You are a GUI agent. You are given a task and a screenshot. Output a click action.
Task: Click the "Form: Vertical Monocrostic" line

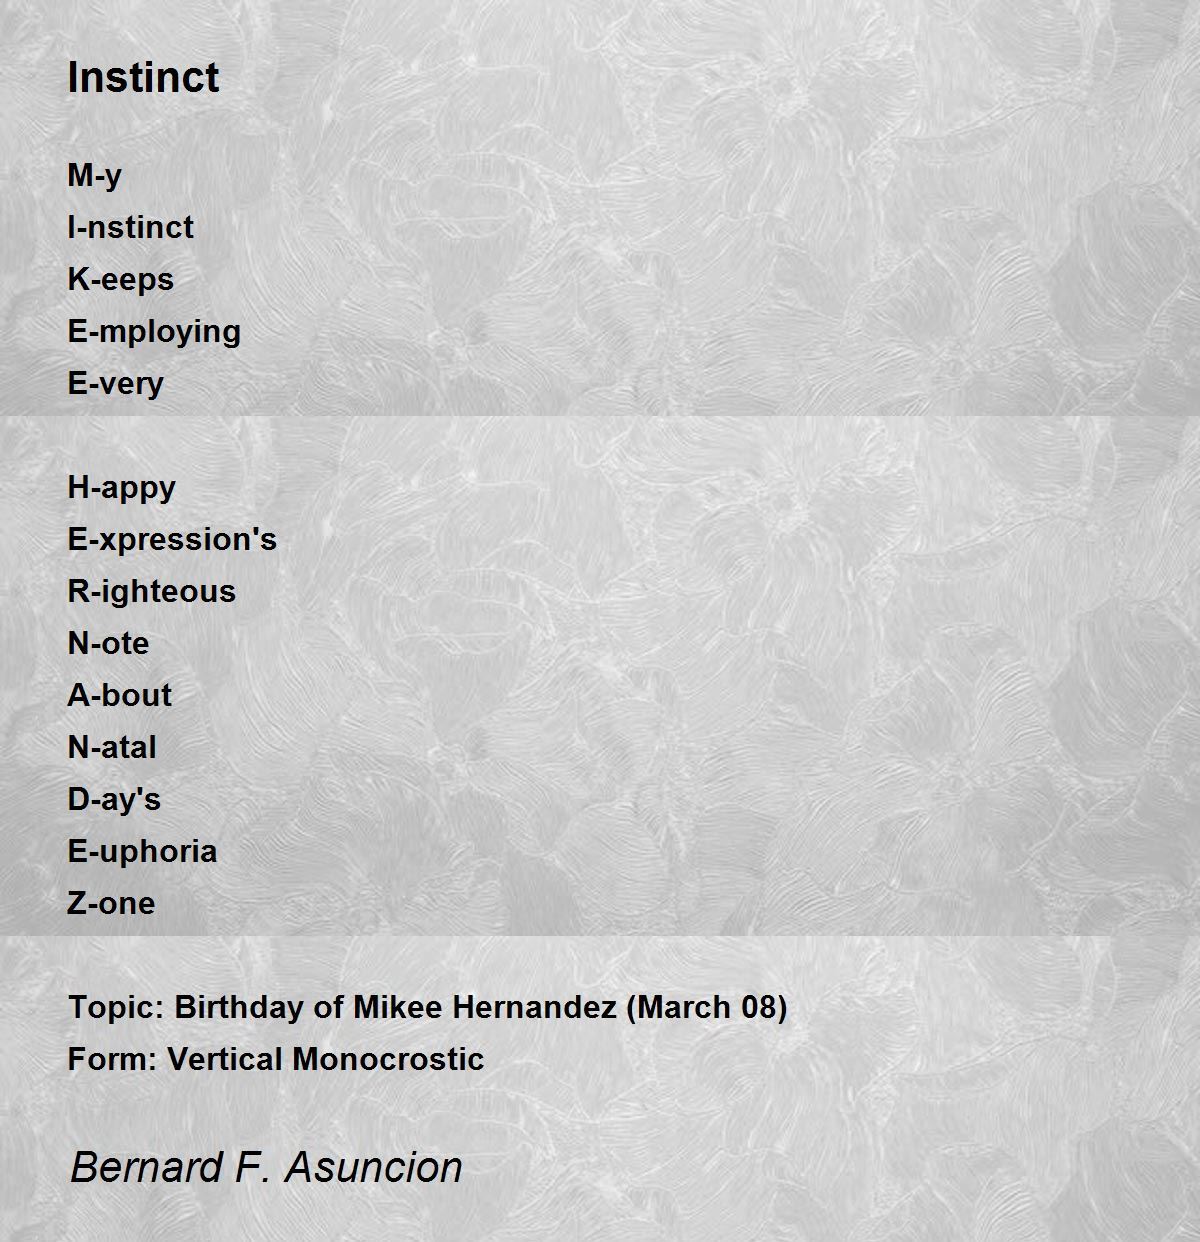275,1059
